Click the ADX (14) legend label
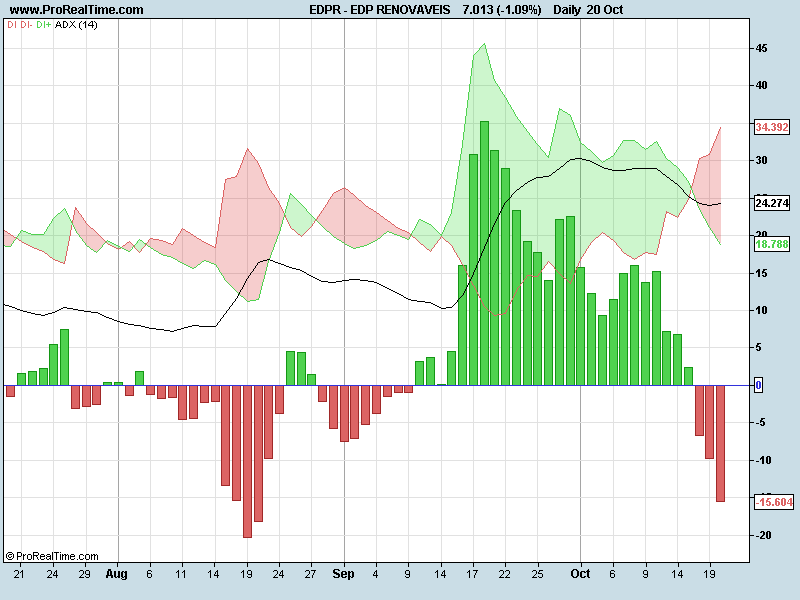Image resolution: width=800 pixels, height=600 pixels. click(x=76, y=24)
